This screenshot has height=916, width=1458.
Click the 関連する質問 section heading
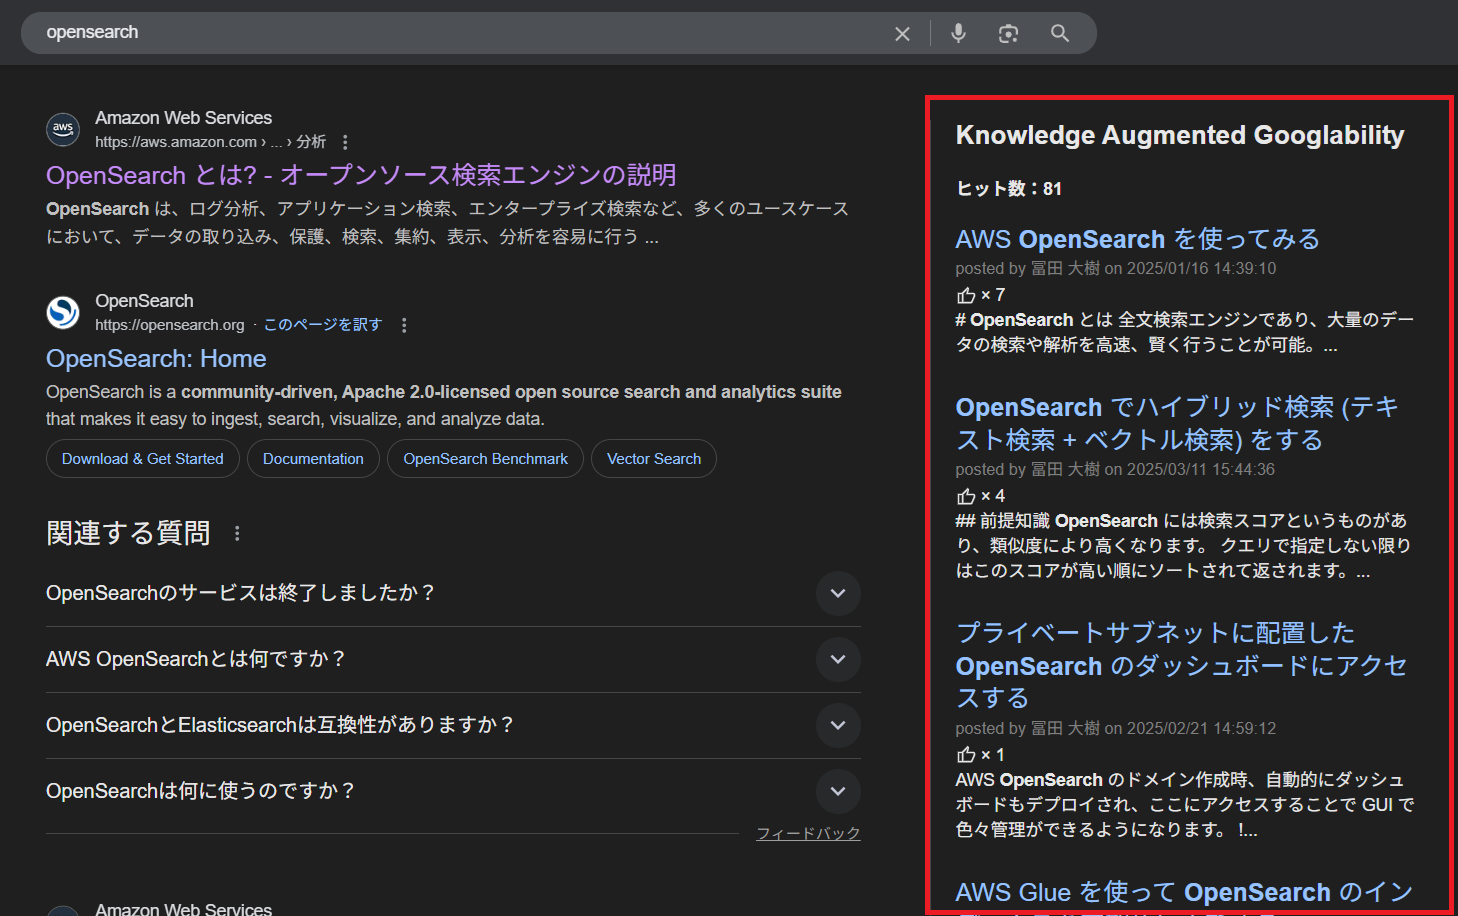(128, 533)
